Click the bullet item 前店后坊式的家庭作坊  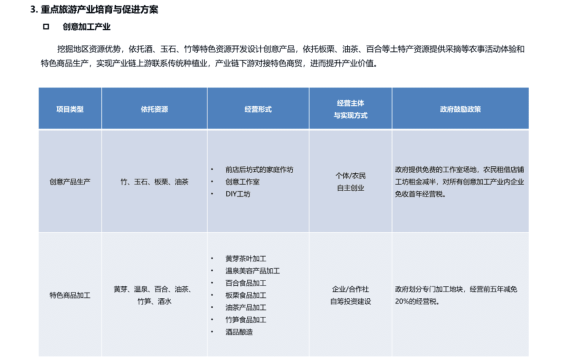pos(259,169)
